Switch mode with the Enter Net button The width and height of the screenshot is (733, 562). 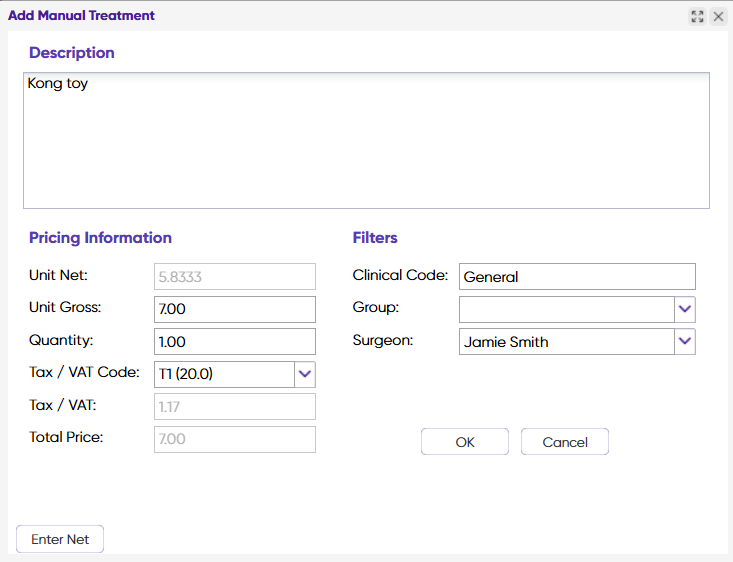(60, 539)
